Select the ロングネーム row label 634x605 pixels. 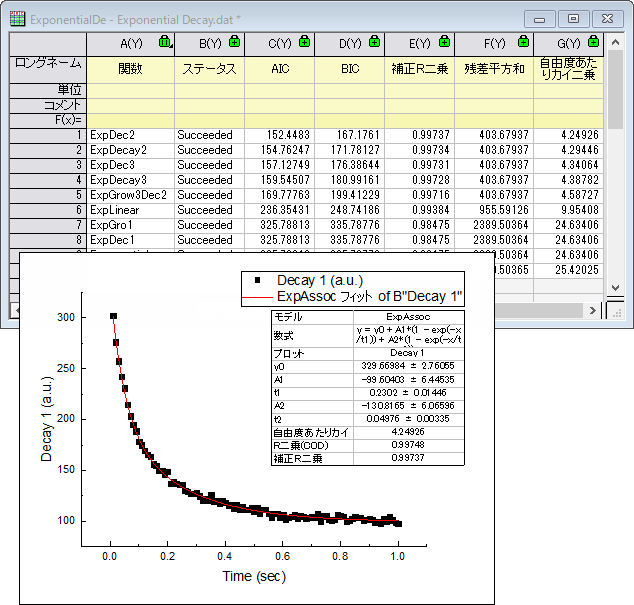click(48, 64)
